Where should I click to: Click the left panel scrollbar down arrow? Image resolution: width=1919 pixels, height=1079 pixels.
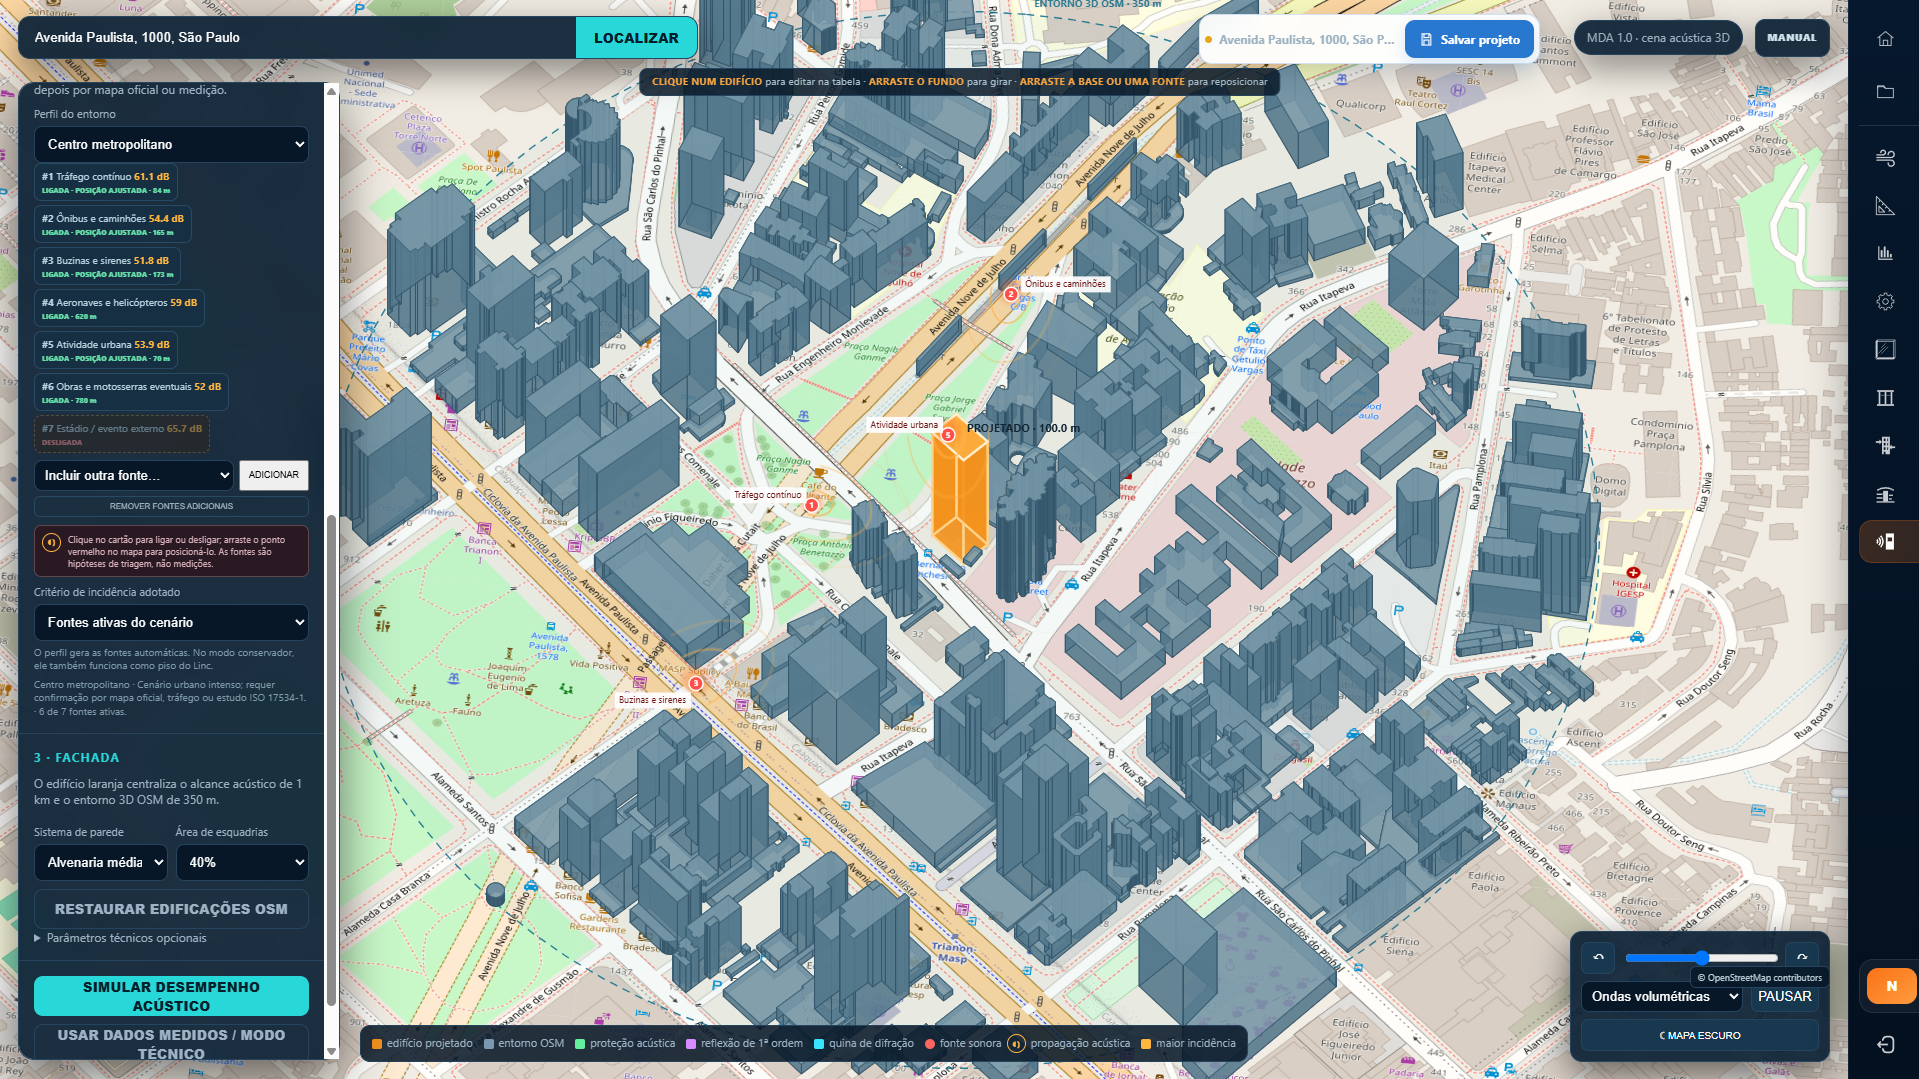pos(332,1051)
